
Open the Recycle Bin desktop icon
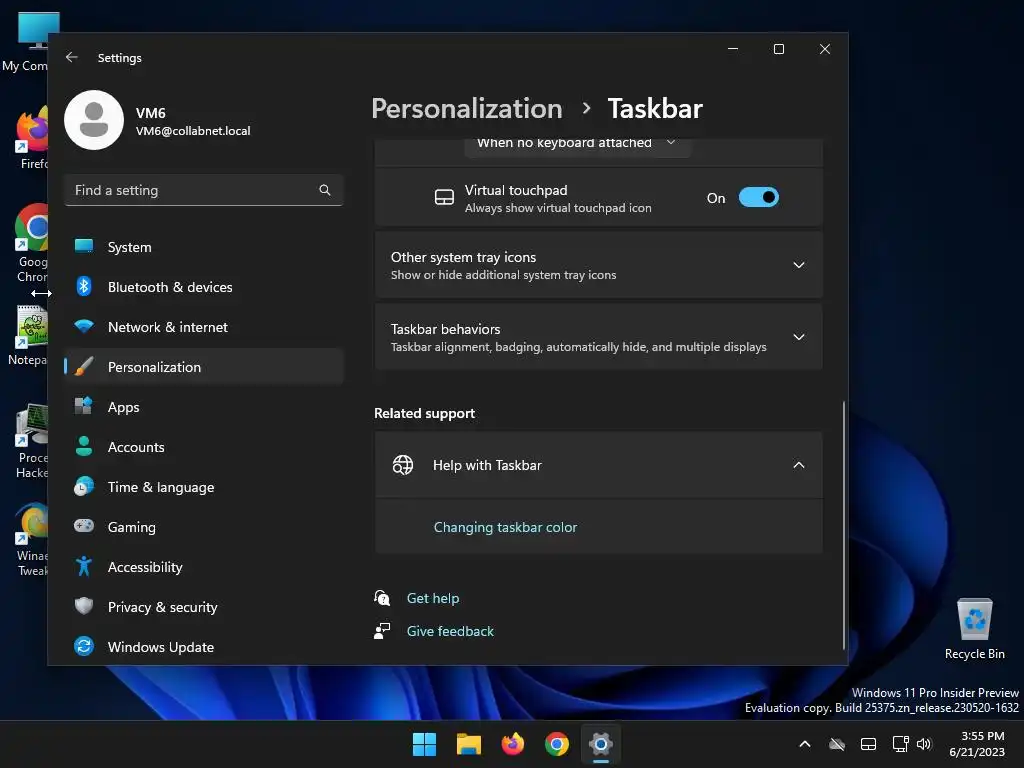974,628
